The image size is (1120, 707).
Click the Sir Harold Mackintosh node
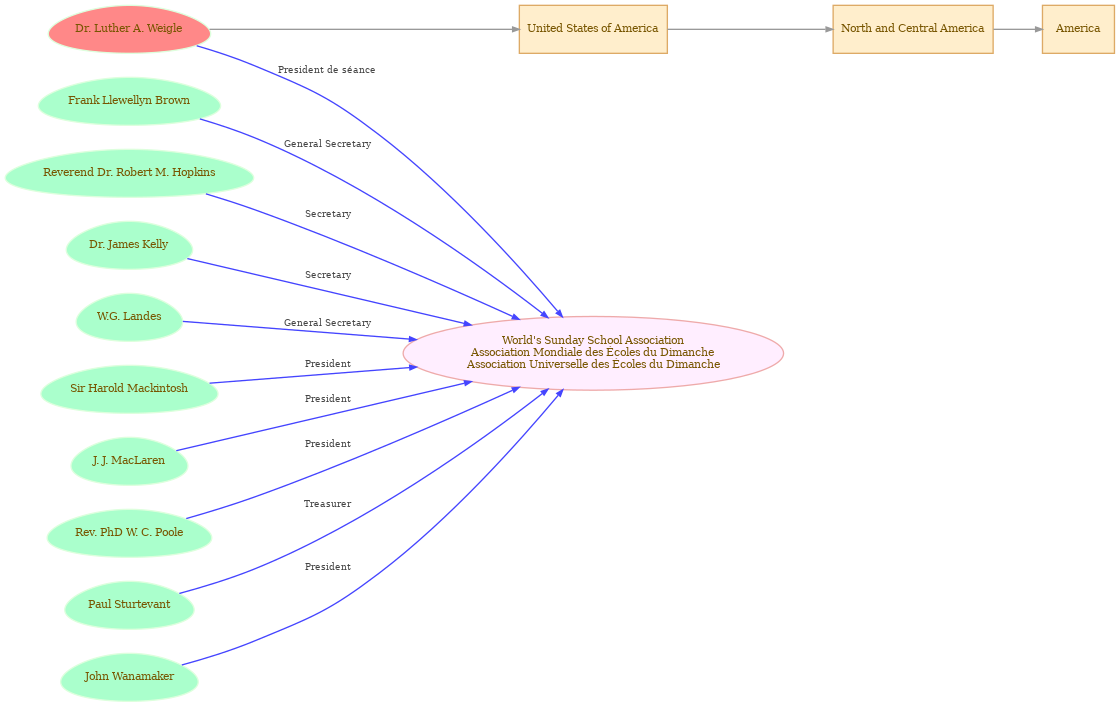coord(129,389)
